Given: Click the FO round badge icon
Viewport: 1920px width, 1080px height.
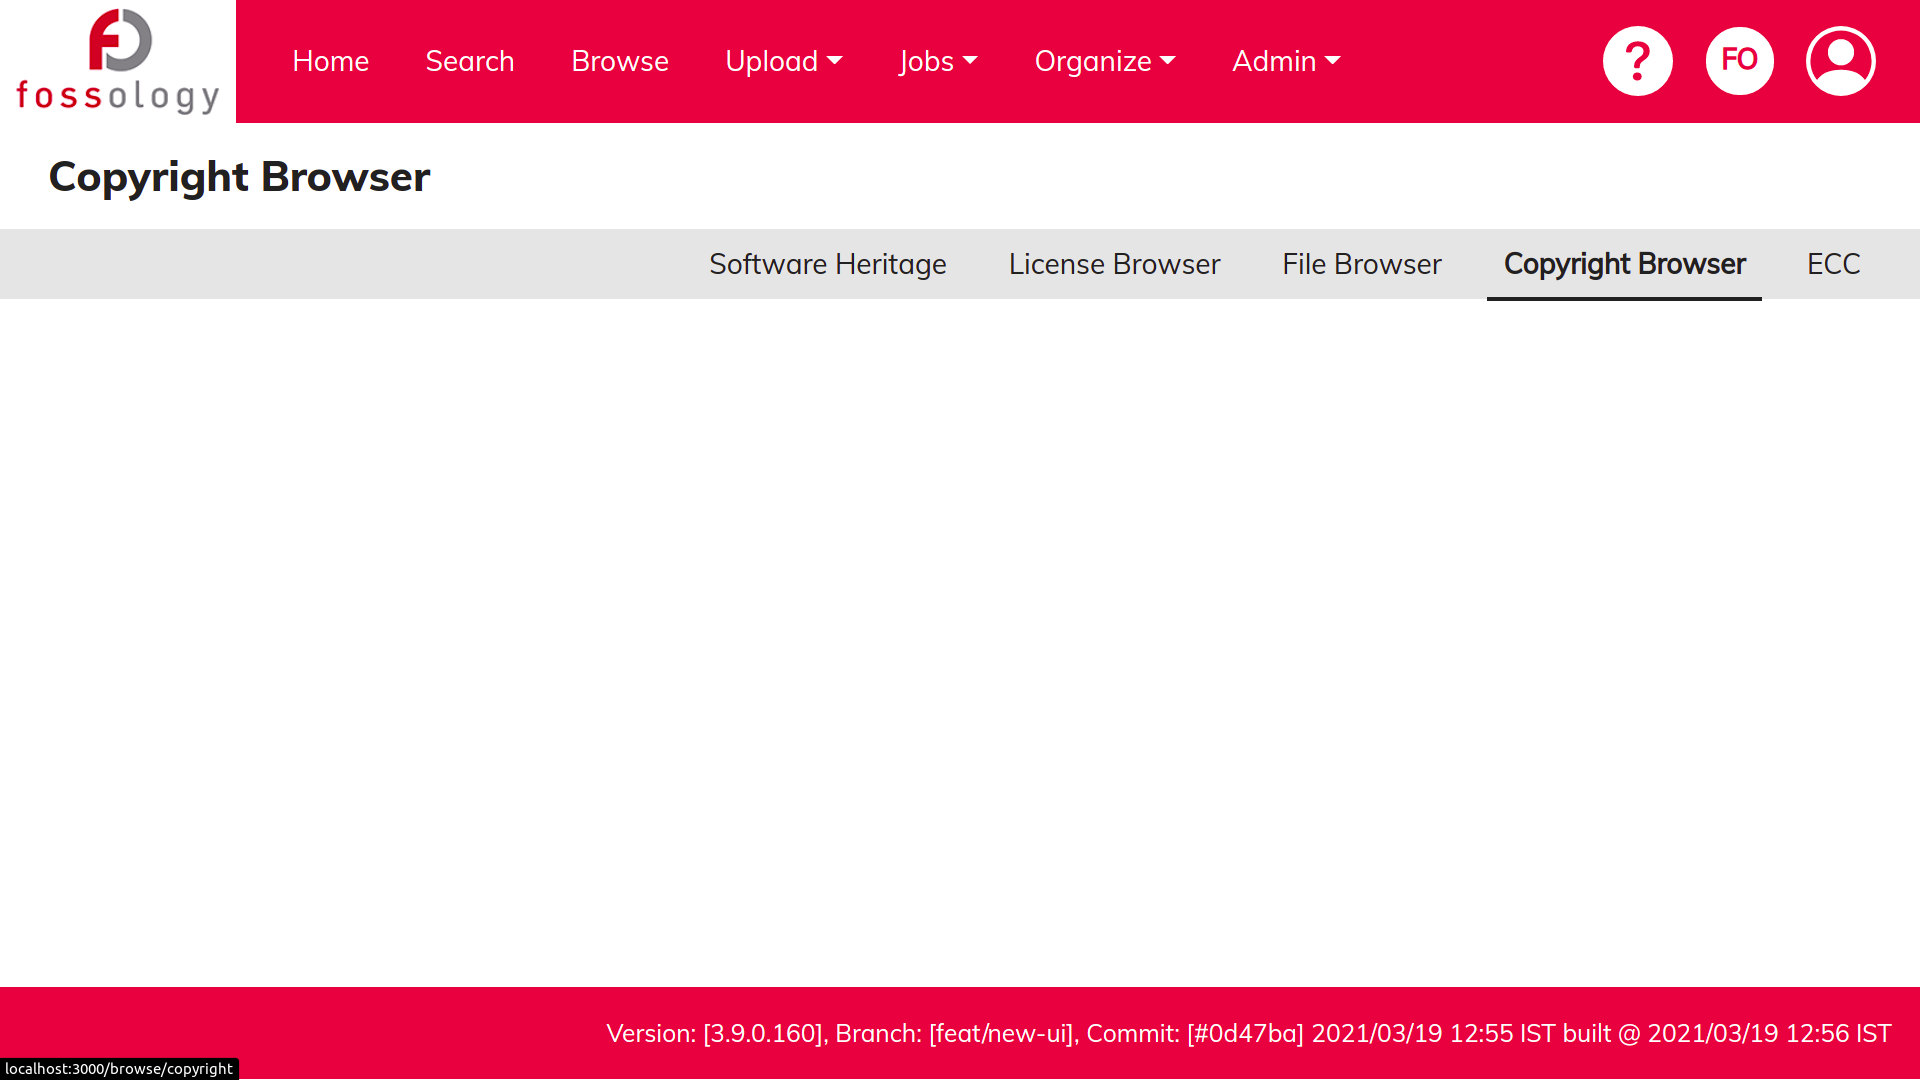Looking at the screenshot, I should (1740, 61).
